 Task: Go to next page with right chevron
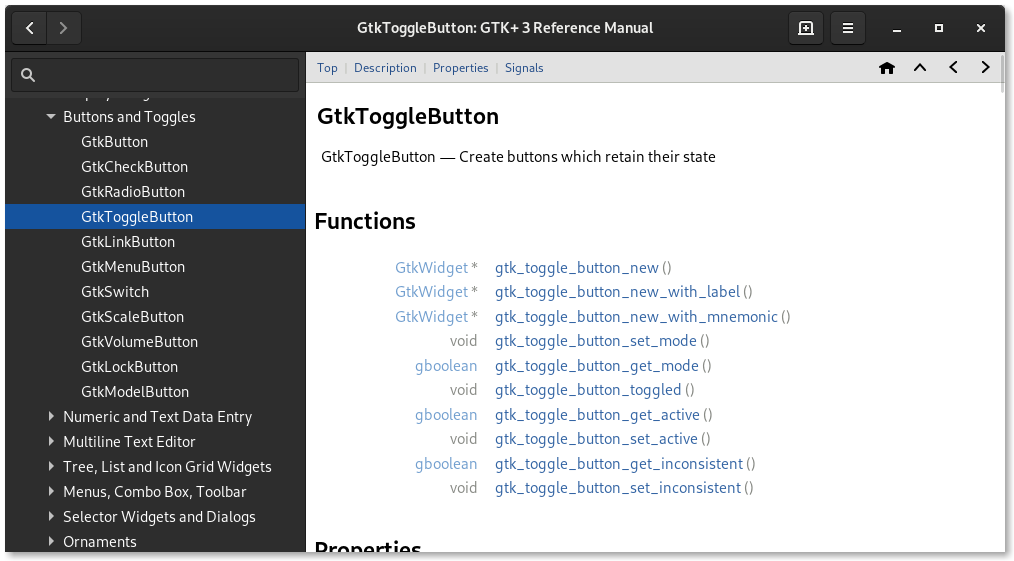point(986,68)
